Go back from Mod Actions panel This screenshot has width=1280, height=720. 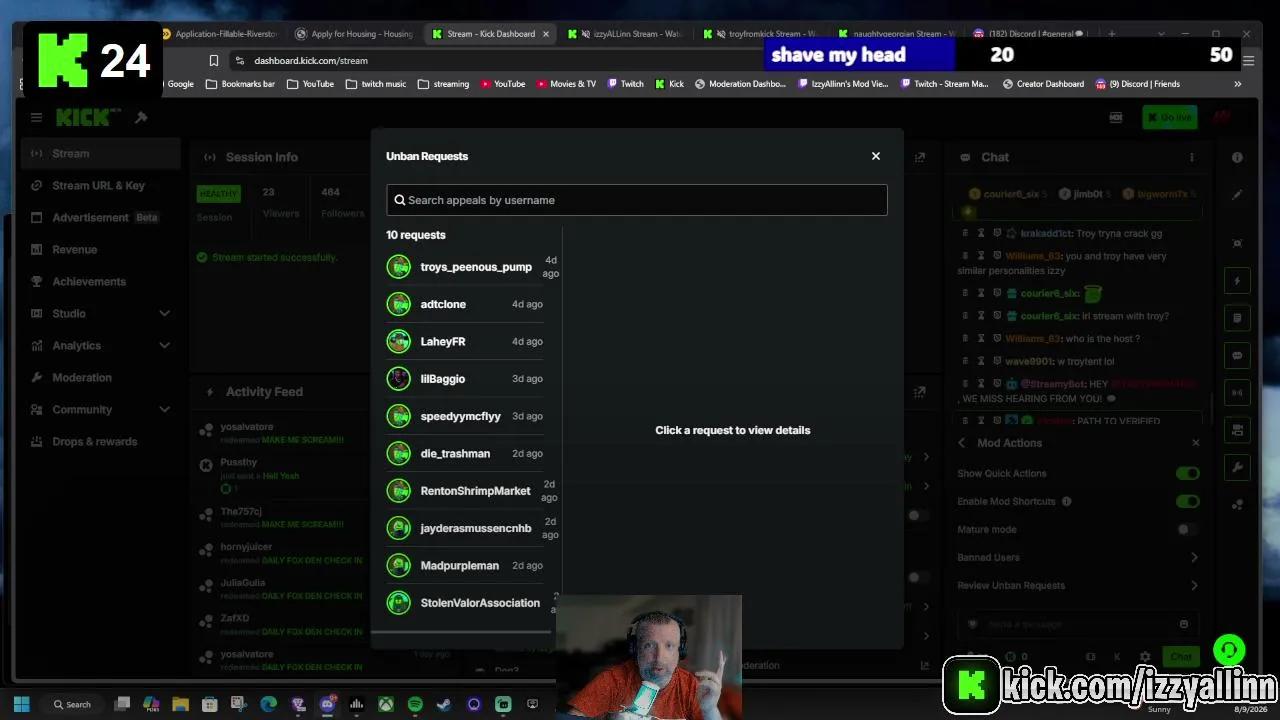(x=962, y=443)
